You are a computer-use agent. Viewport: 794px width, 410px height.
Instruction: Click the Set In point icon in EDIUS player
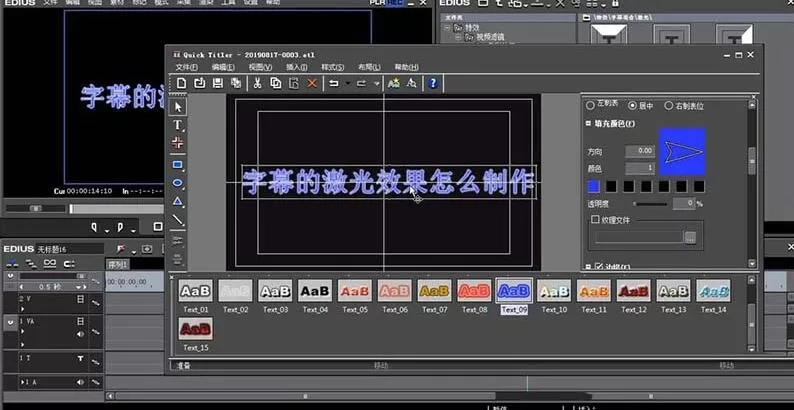pyautogui.click(x=94, y=227)
